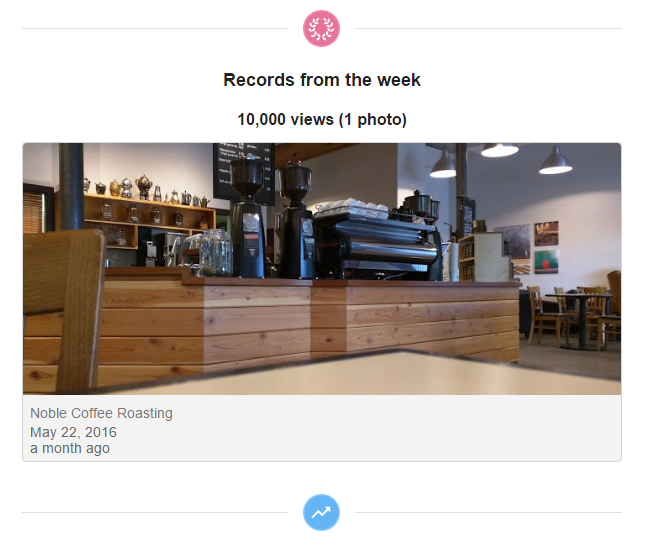Click the teapots on the wooden shelf
648x540 pixels.
147,189
